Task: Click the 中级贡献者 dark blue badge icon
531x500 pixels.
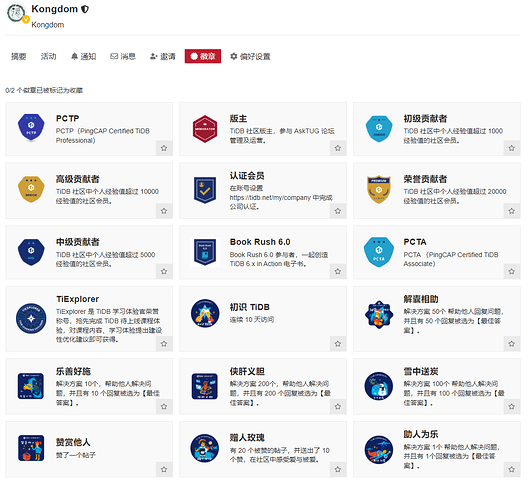Action: (31, 252)
